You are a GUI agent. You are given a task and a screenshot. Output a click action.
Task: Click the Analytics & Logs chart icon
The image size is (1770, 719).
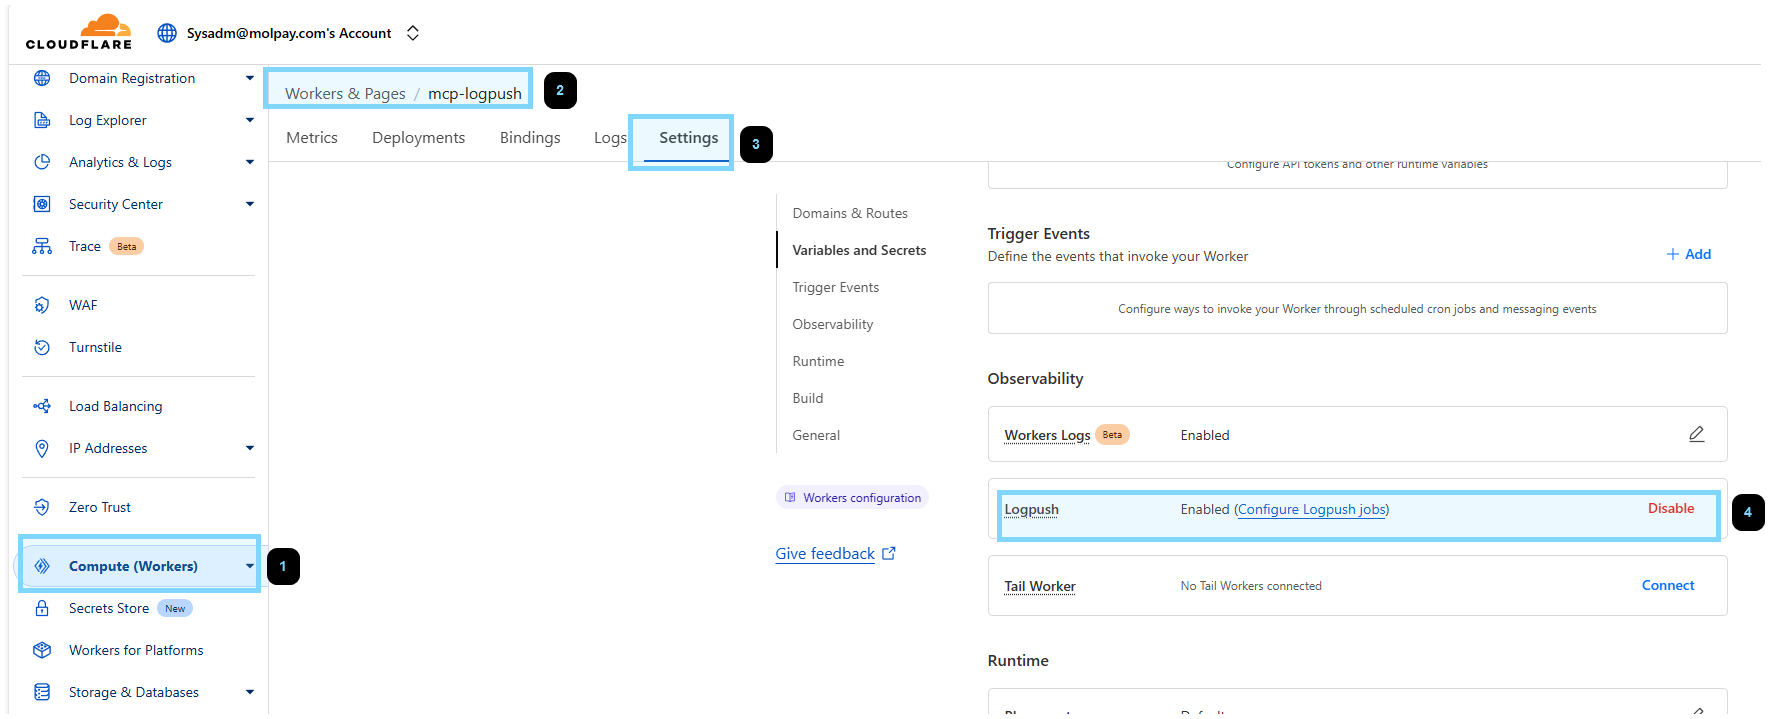coord(42,162)
